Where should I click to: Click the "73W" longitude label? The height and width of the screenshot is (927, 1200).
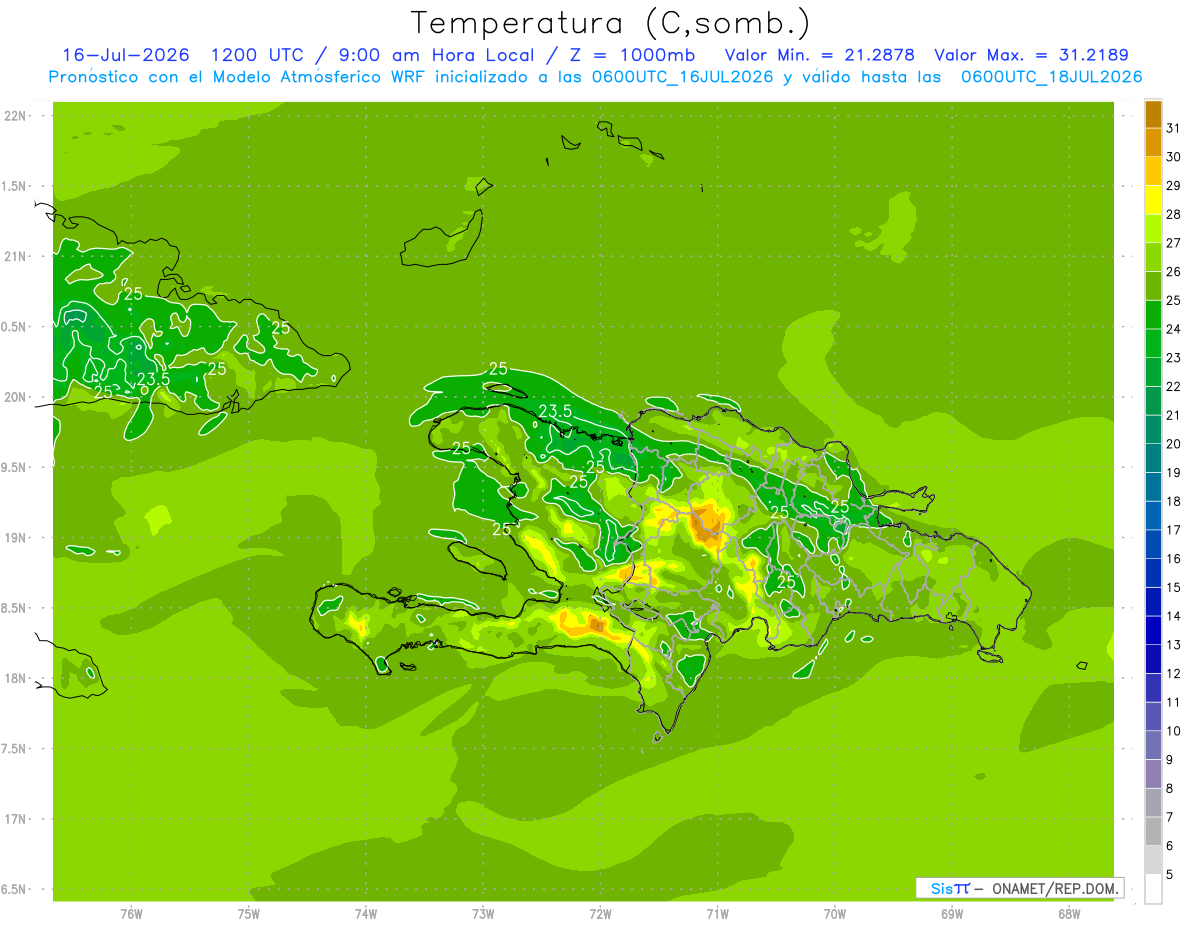(x=483, y=913)
